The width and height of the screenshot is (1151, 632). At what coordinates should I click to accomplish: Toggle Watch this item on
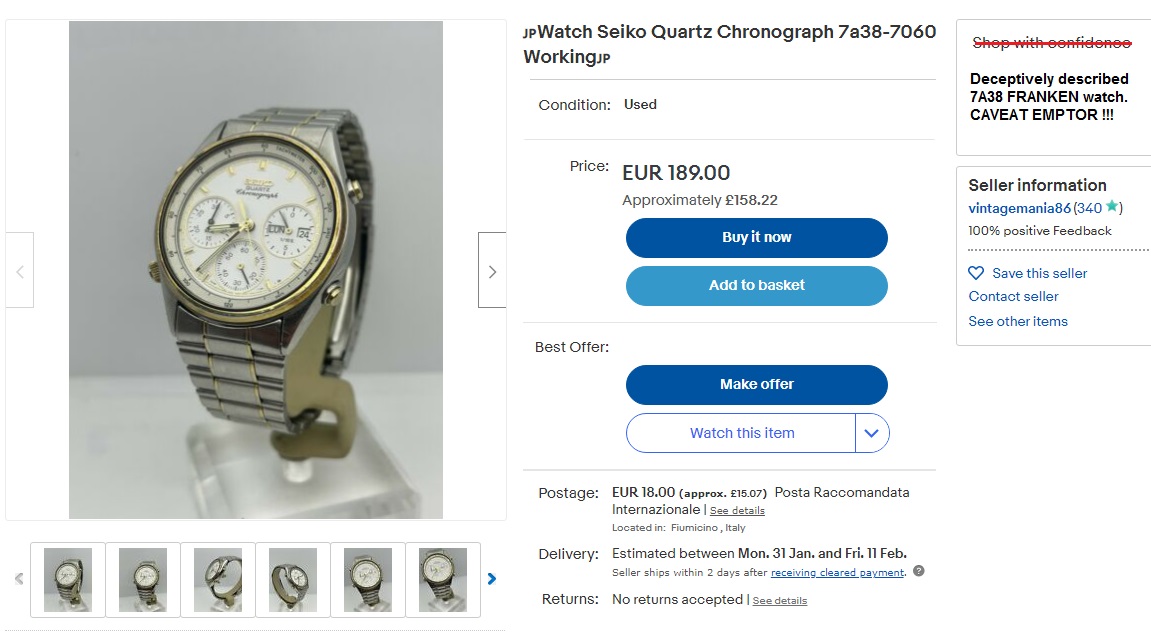pyautogui.click(x=741, y=433)
